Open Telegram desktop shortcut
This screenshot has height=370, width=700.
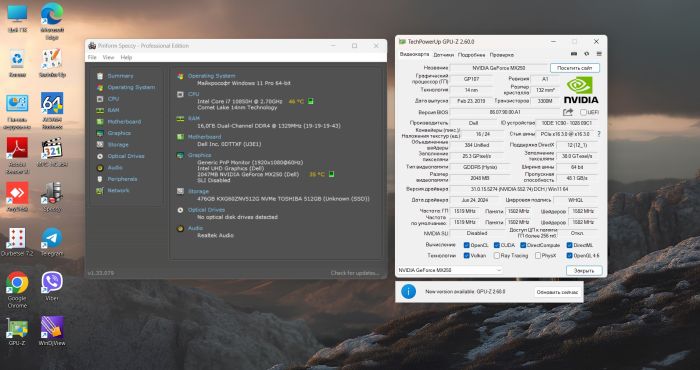click(x=52, y=241)
